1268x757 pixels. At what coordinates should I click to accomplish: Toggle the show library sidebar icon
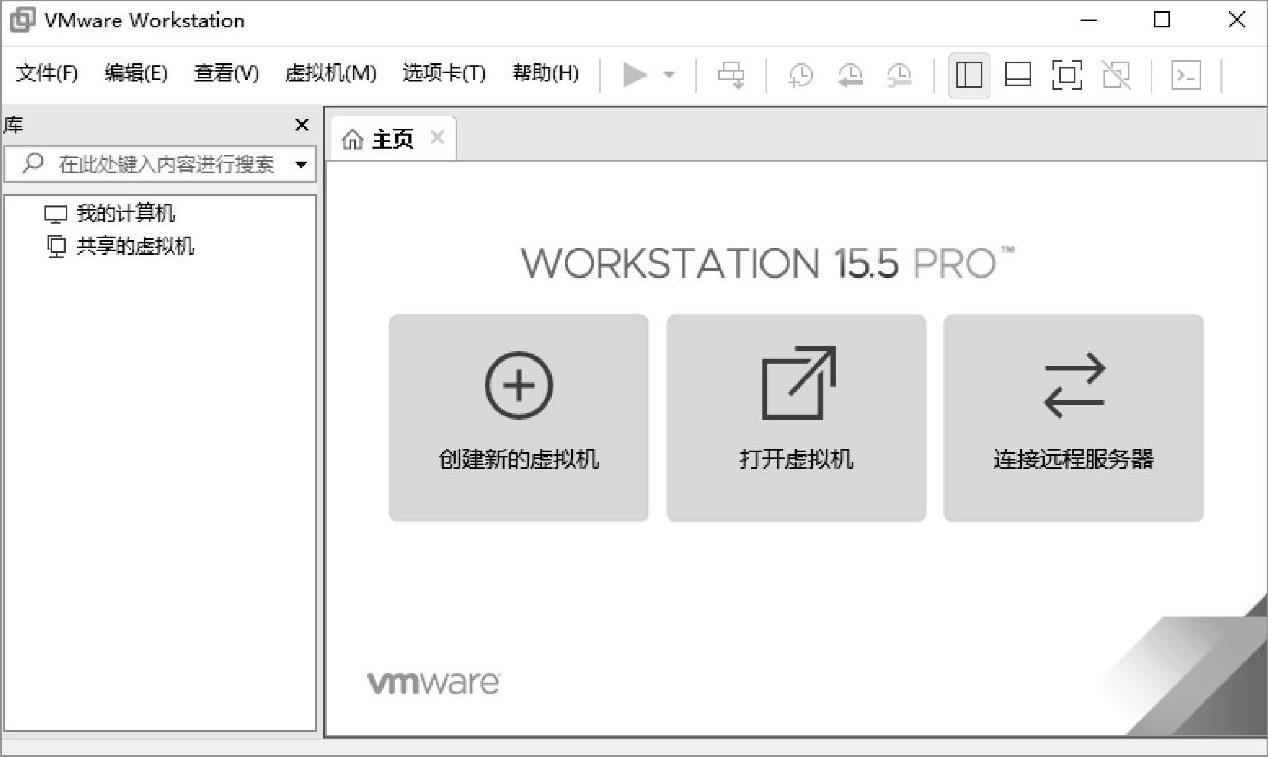pyautogui.click(x=969, y=75)
